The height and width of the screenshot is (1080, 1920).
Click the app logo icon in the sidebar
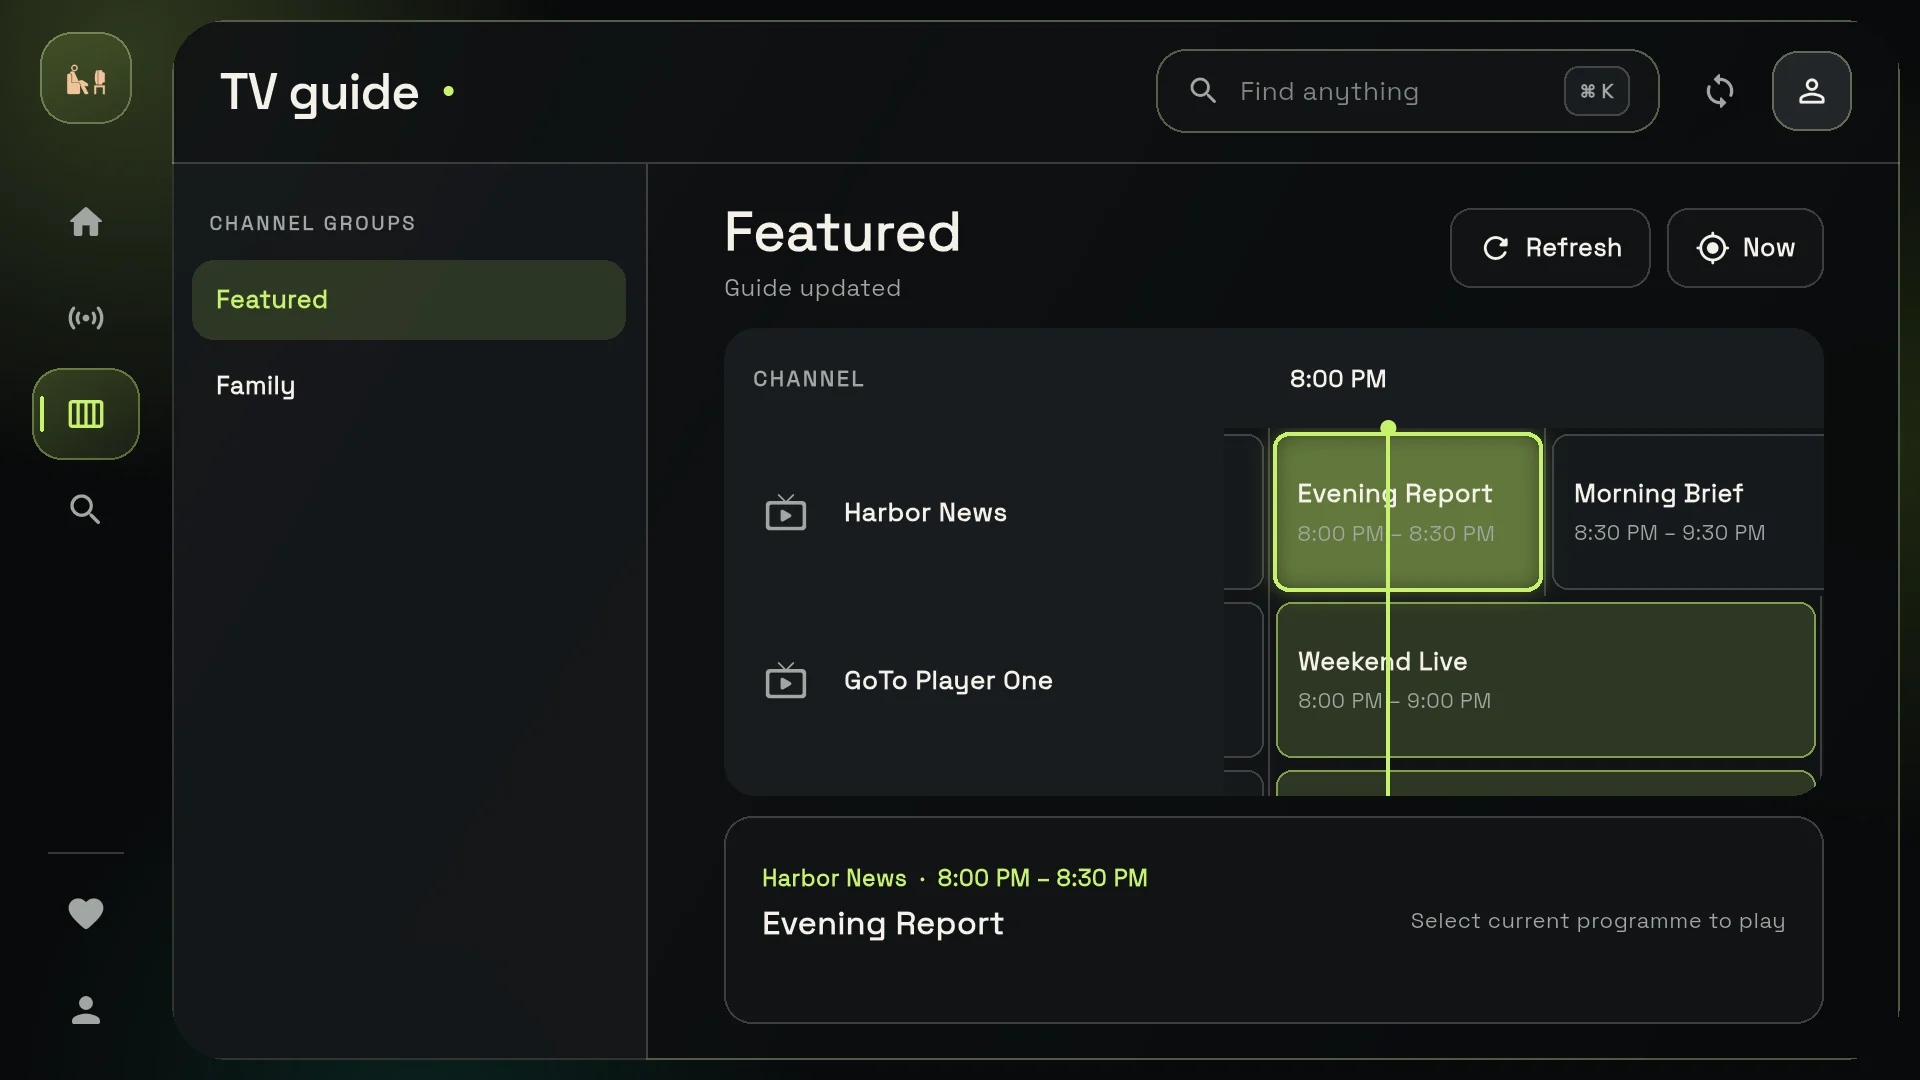point(86,78)
